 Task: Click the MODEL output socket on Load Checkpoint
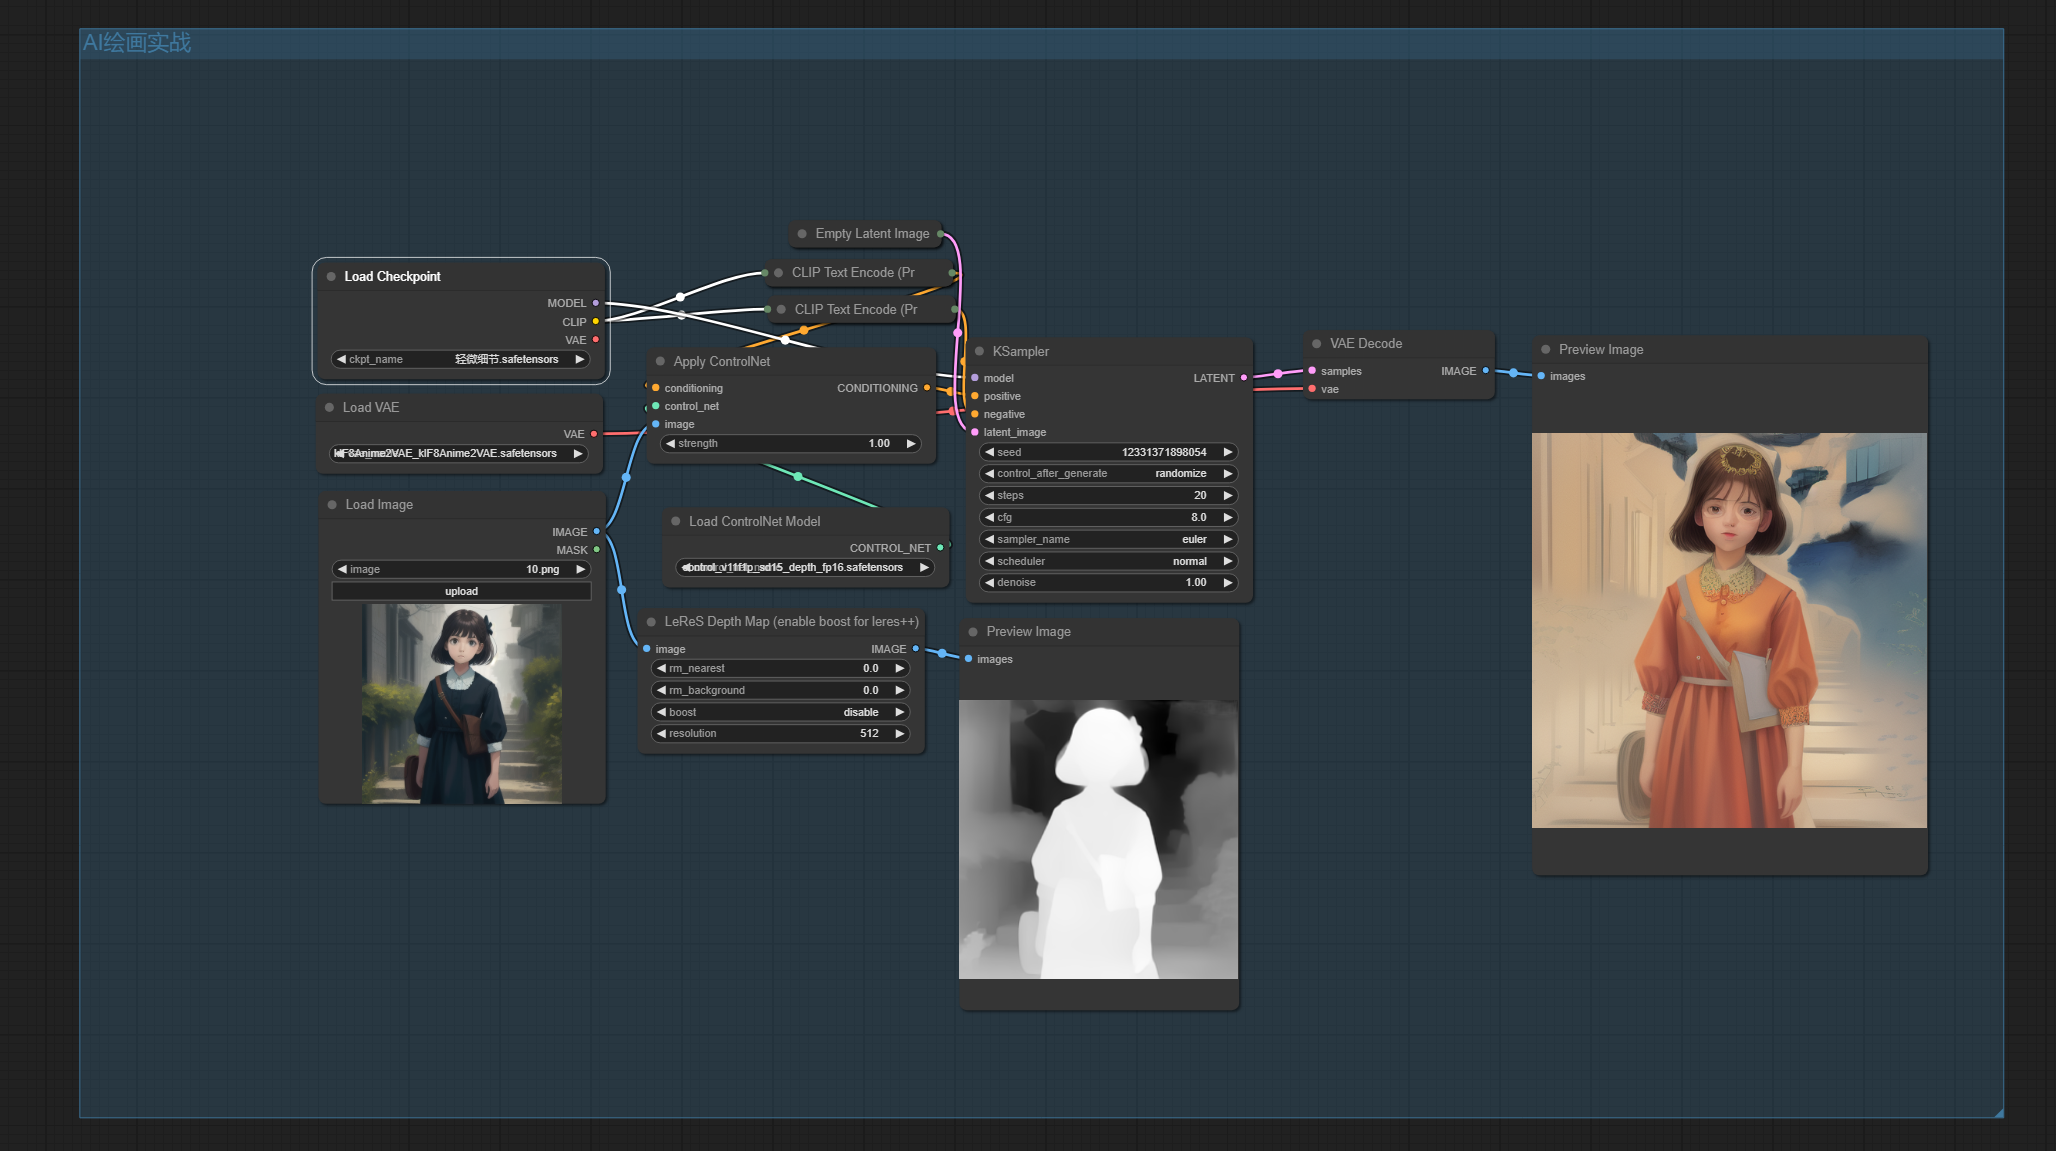(596, 303)
